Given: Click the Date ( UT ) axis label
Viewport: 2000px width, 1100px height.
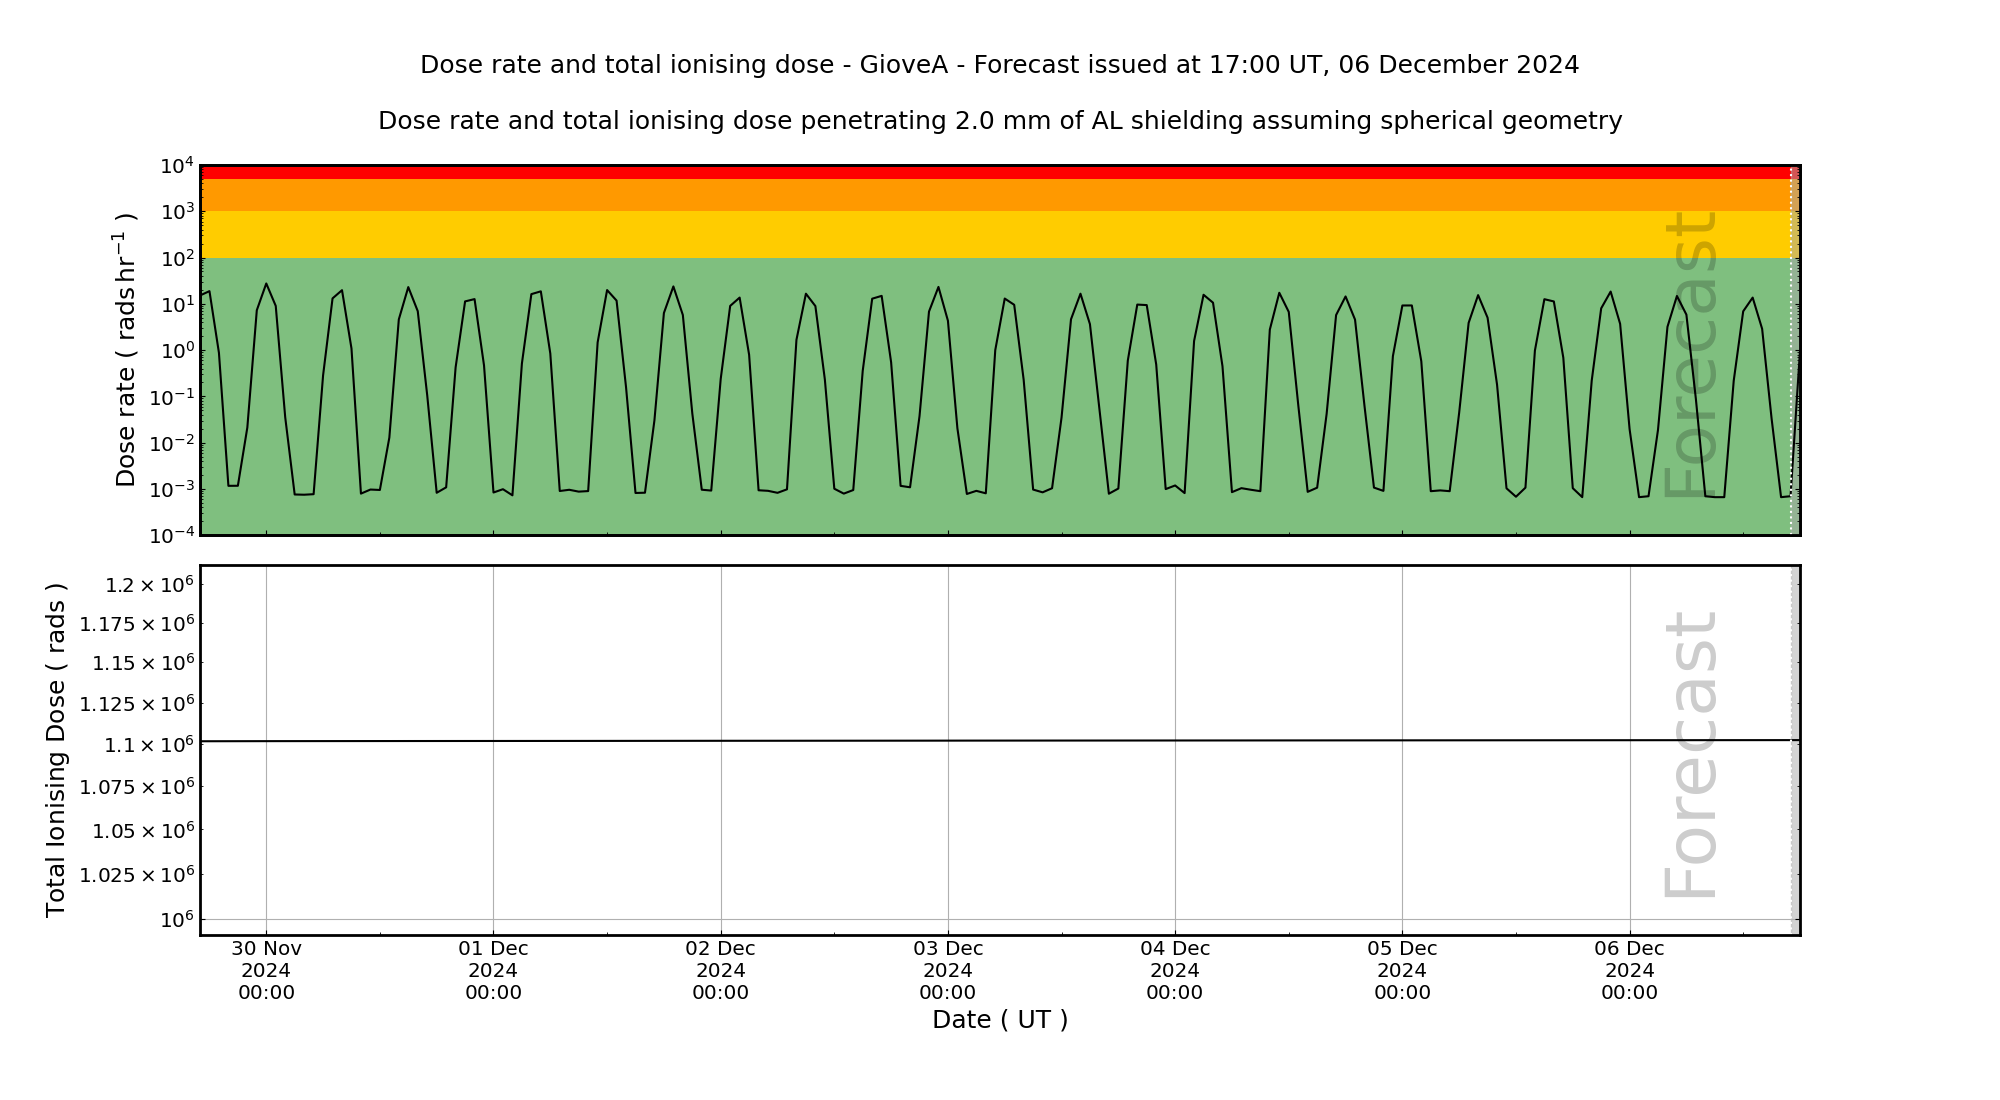Looking at the screenshot, I should [999, 1020].
